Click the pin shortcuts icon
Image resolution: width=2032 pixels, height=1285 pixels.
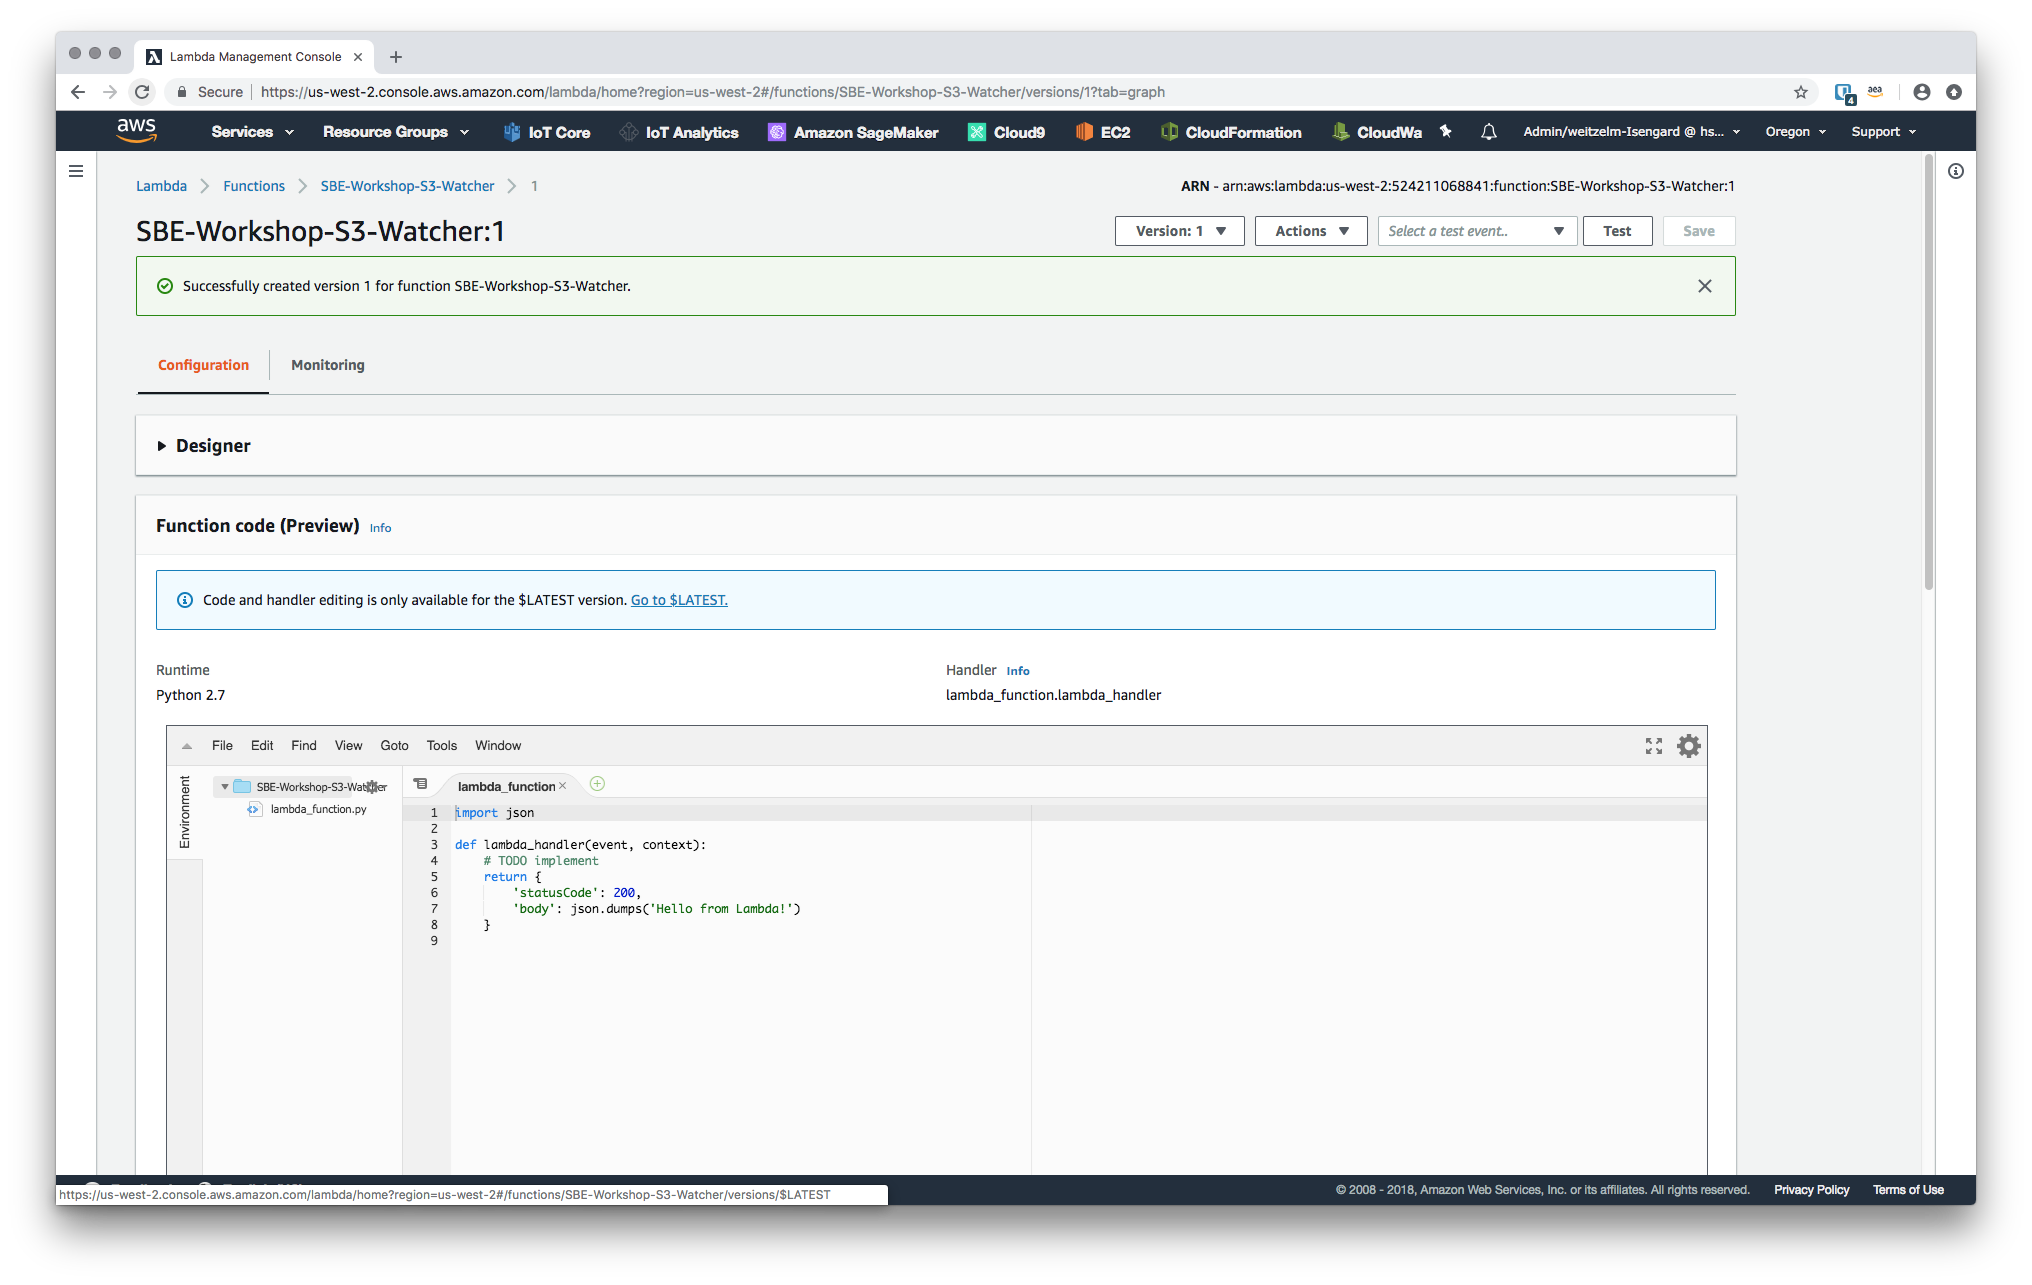pyautogui.click(x=1446, y=131)
